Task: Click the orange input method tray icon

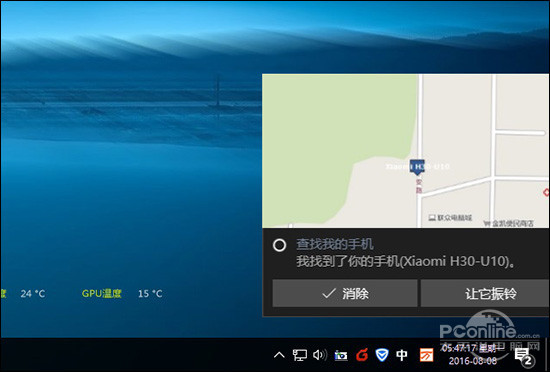Action: pos(427,355)
